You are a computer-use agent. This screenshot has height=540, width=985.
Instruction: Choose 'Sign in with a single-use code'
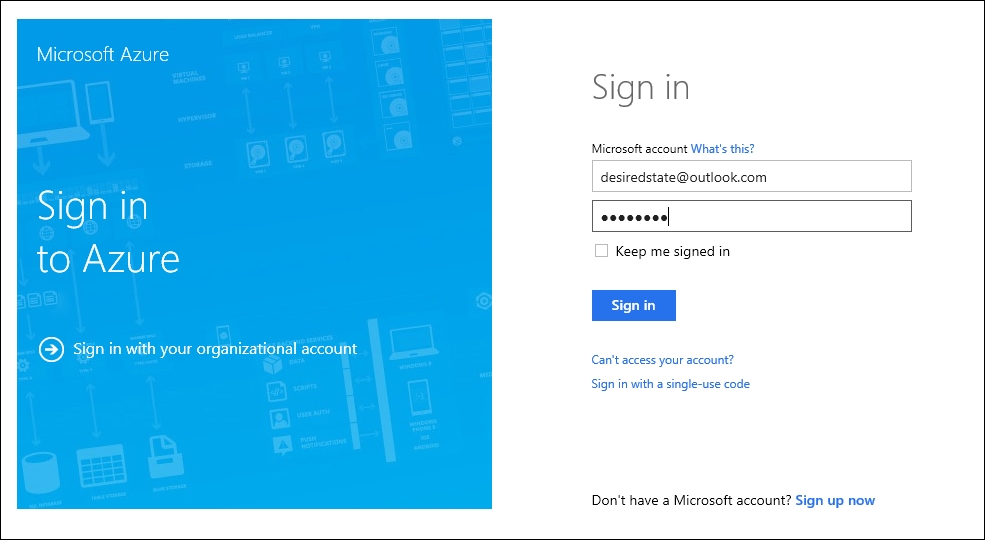coord(670,384)
